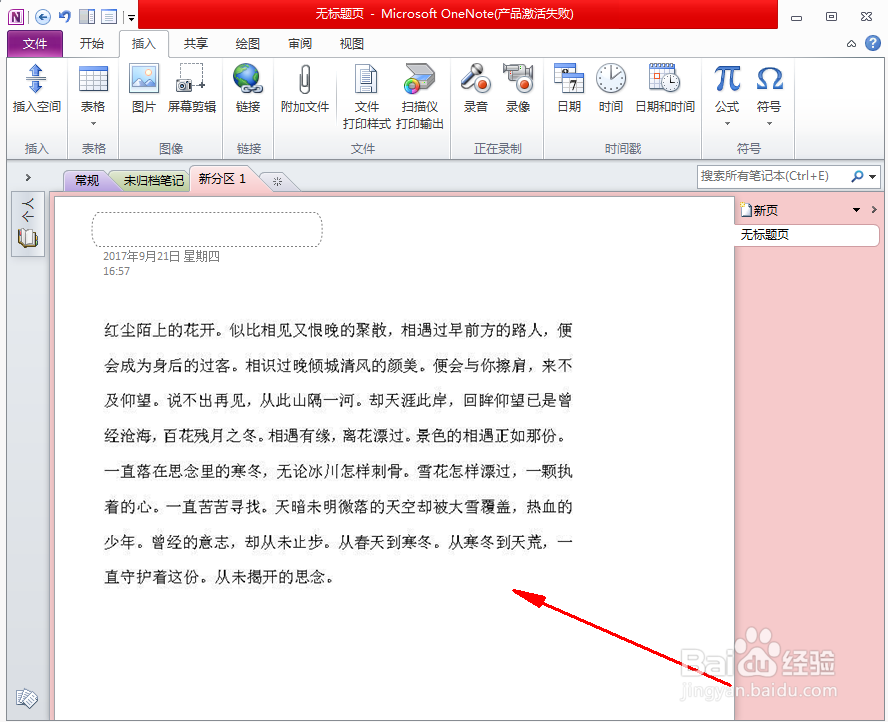Open Customize Quick Access Toolbar dropdown
This screenshot has width=888, height=722.
pyautogui.click(x=131, y=18)
